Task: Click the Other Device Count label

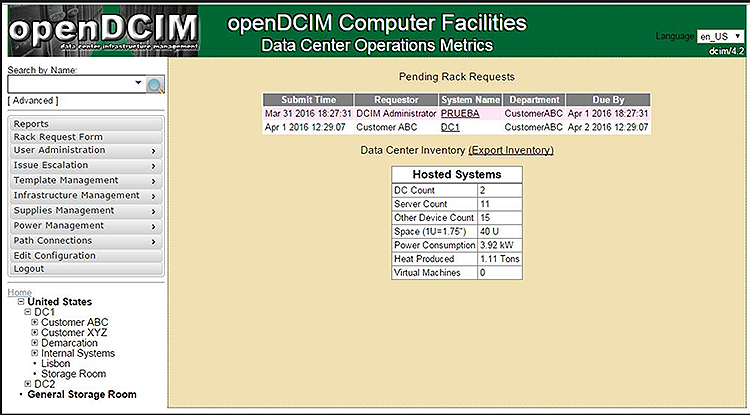Action: pyautogui.click(x=434, y=218)
